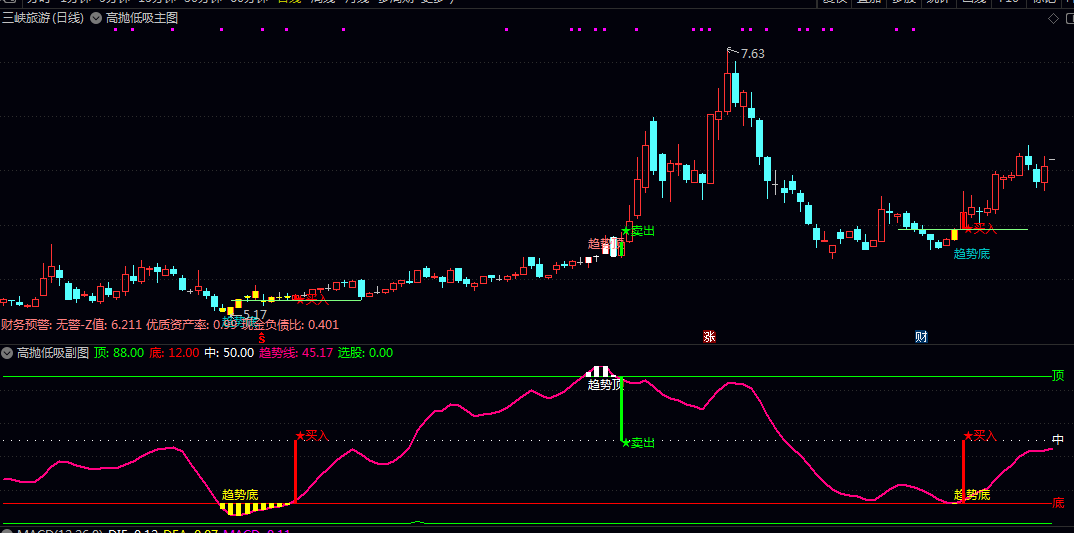This screenshot has width=1074, height=533.
Task: Click the yellow striped 趋势底 bars in sub-chart
Action: click(x=255, y=508)
